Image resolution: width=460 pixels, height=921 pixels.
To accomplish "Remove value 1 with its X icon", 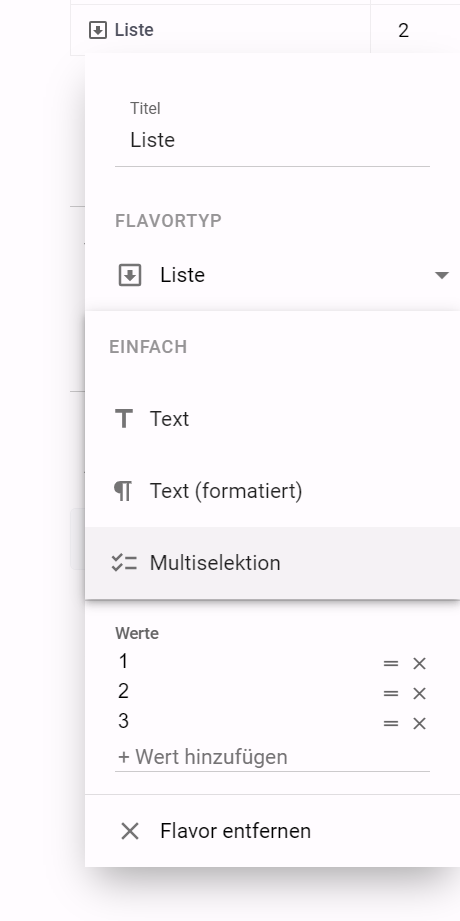I will [419, 664].
